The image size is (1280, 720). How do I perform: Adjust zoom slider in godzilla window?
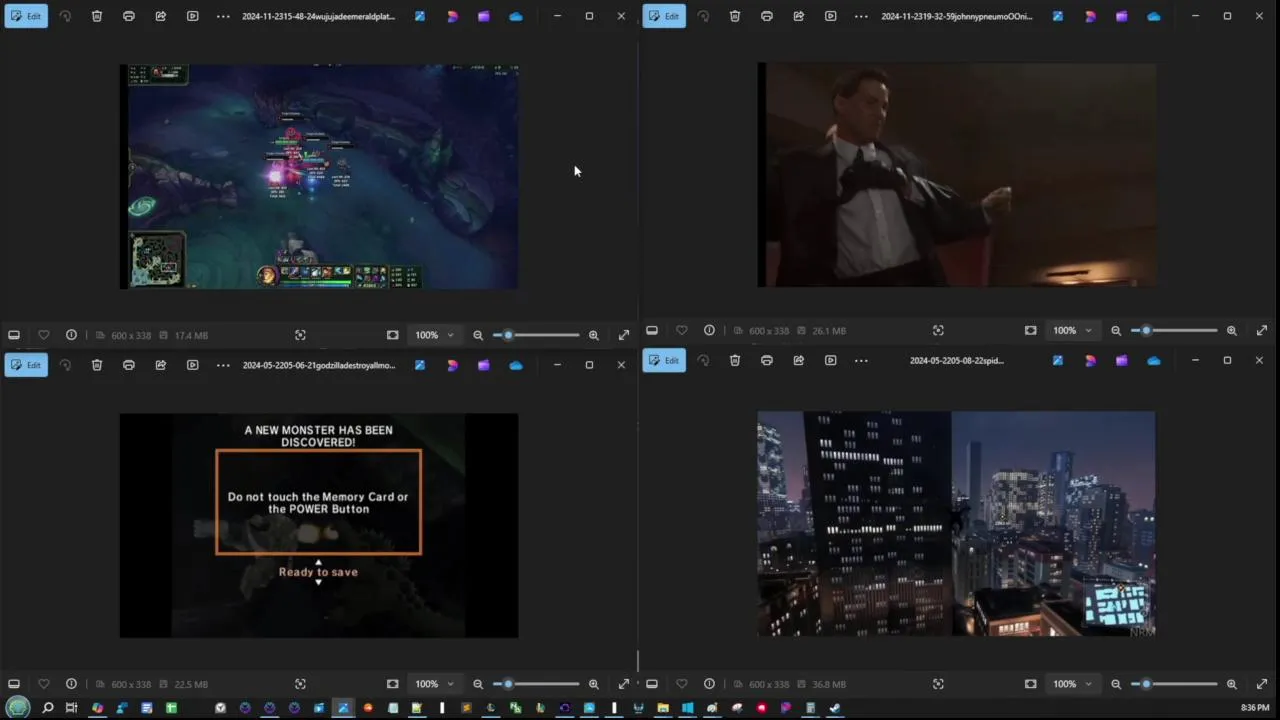pos(536,684)
